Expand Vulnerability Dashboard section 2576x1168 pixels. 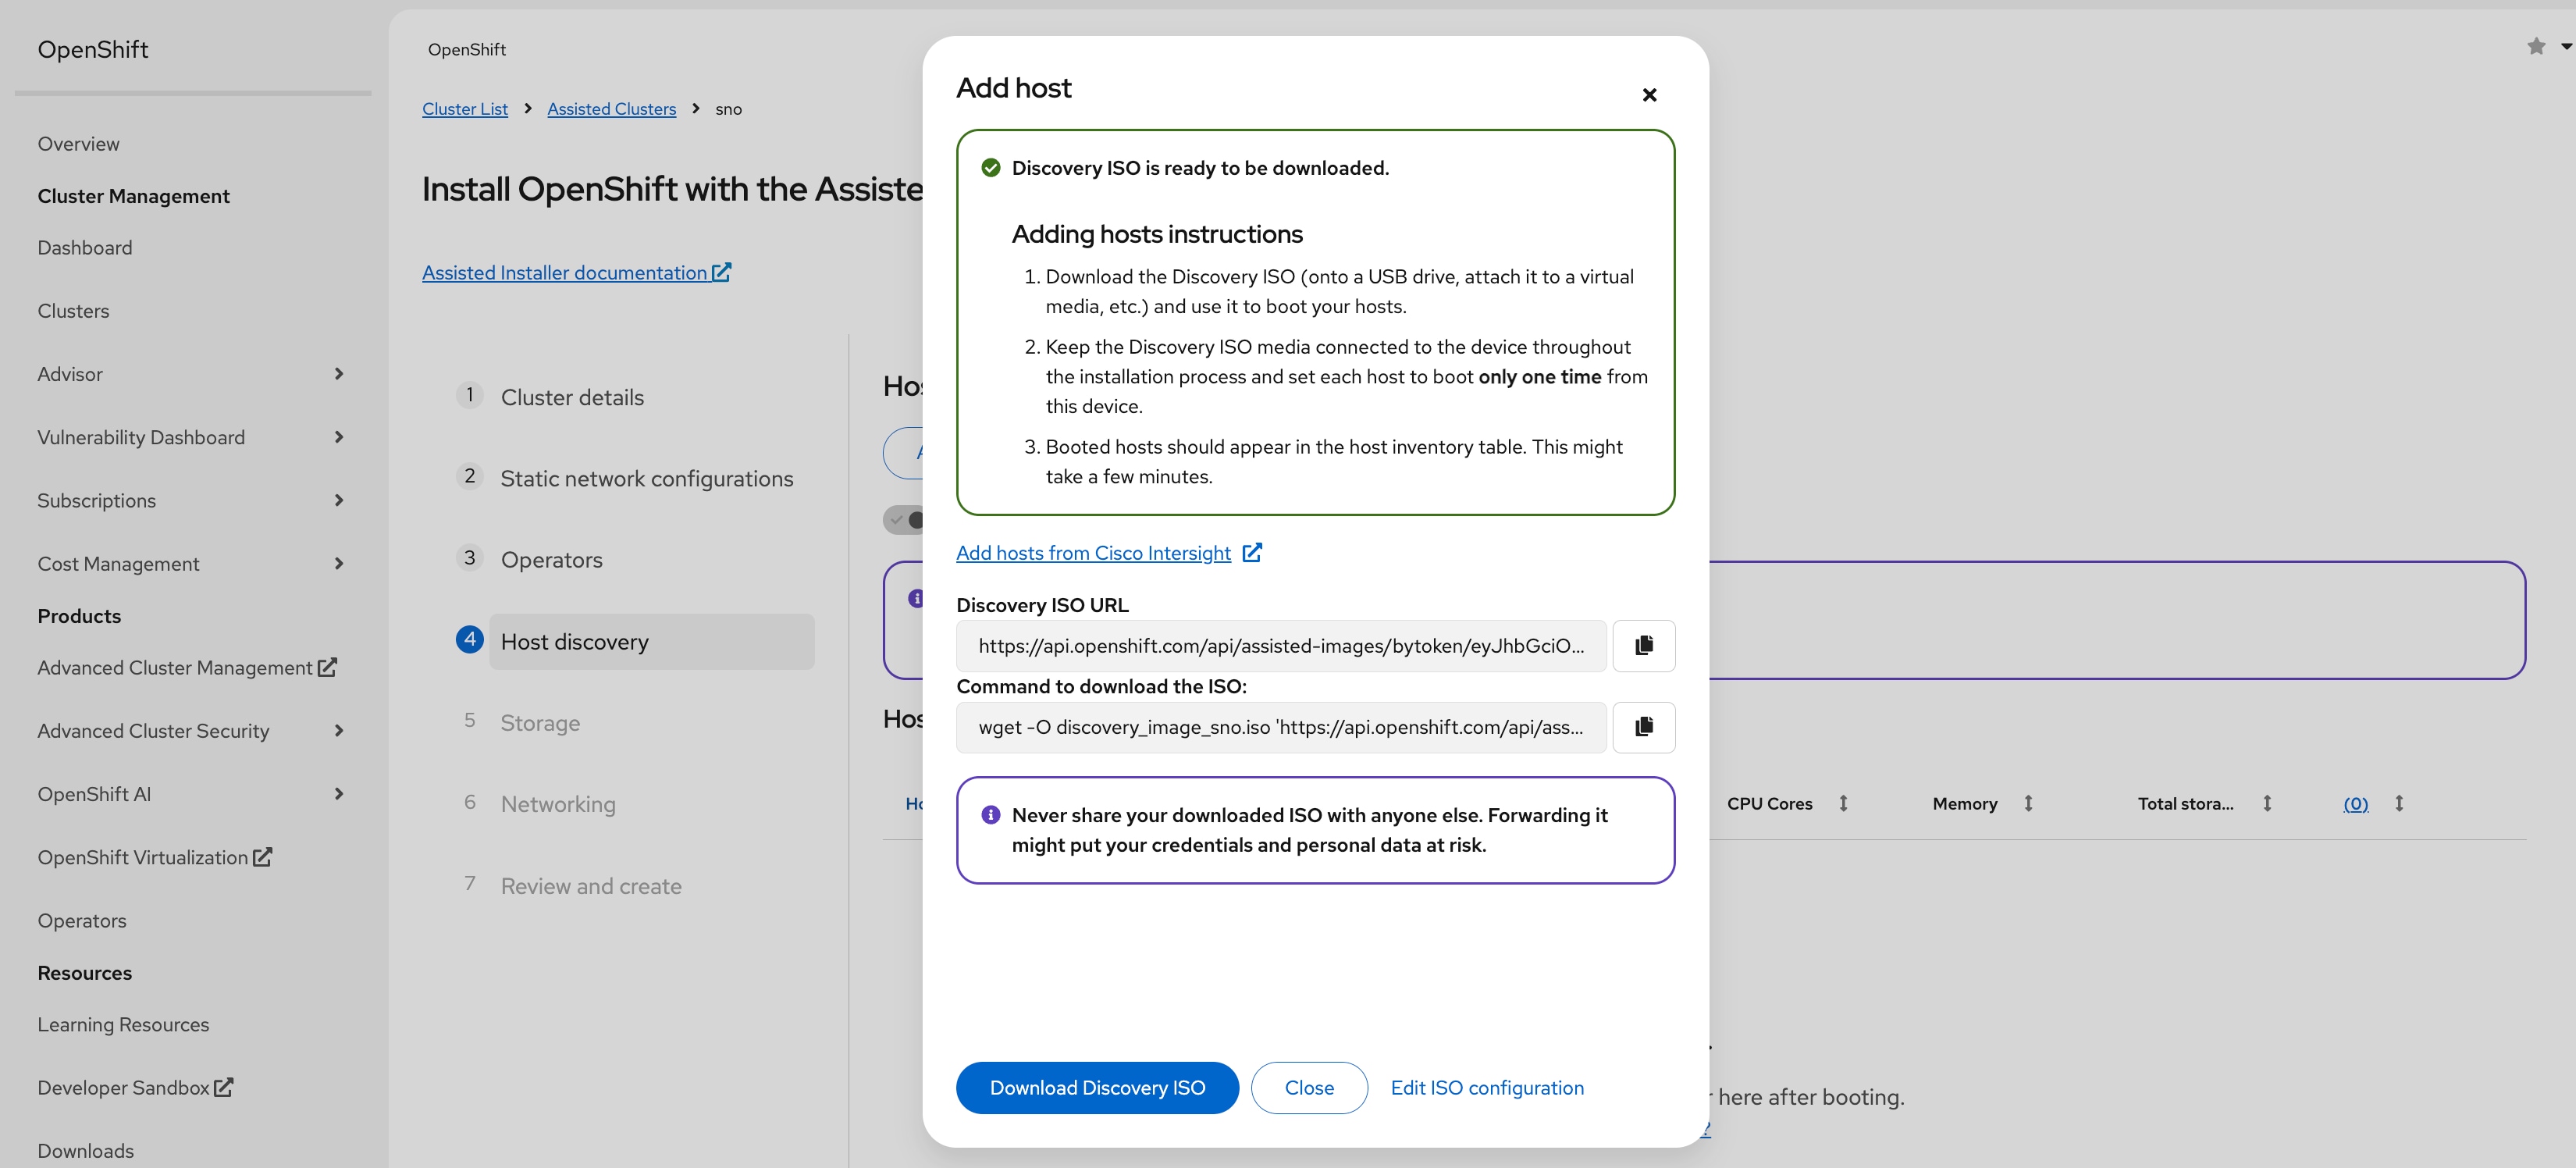[338, 436]
